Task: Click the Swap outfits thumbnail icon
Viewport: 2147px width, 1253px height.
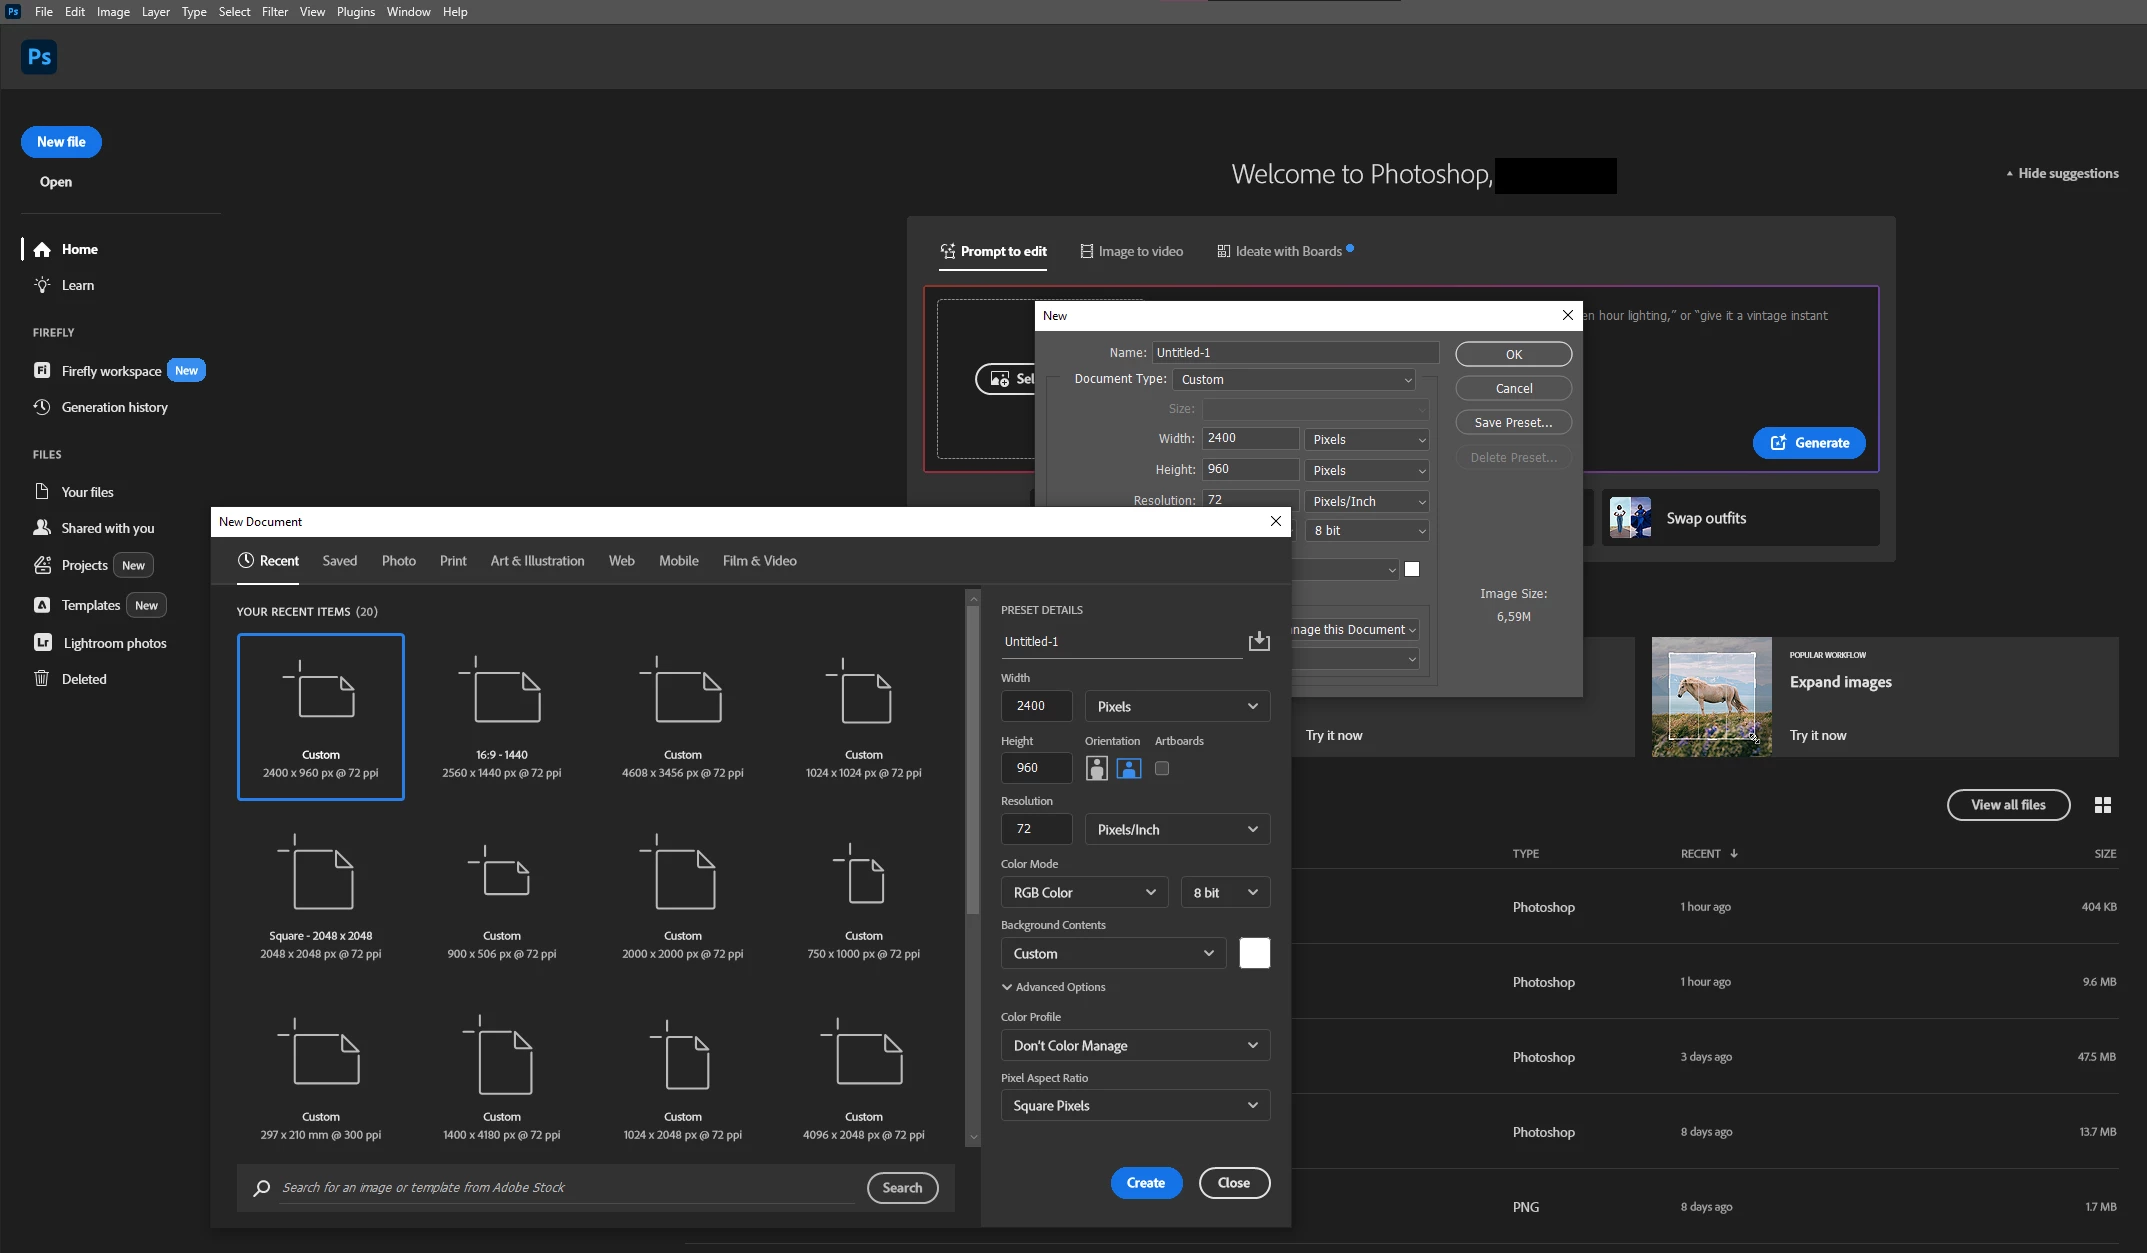Action: tap(1631, 518)
